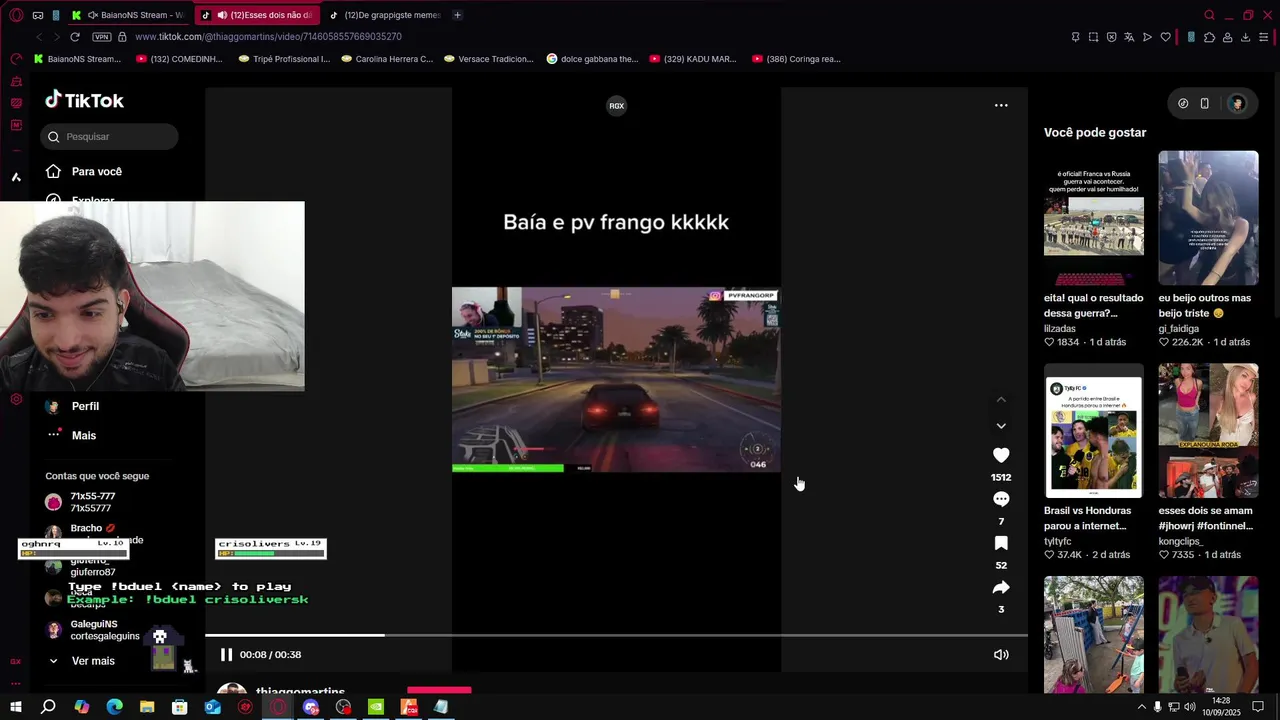Screen dimensions: 1280x720
Task: Click the send flow arrow icon
Action: (1147, 37)
